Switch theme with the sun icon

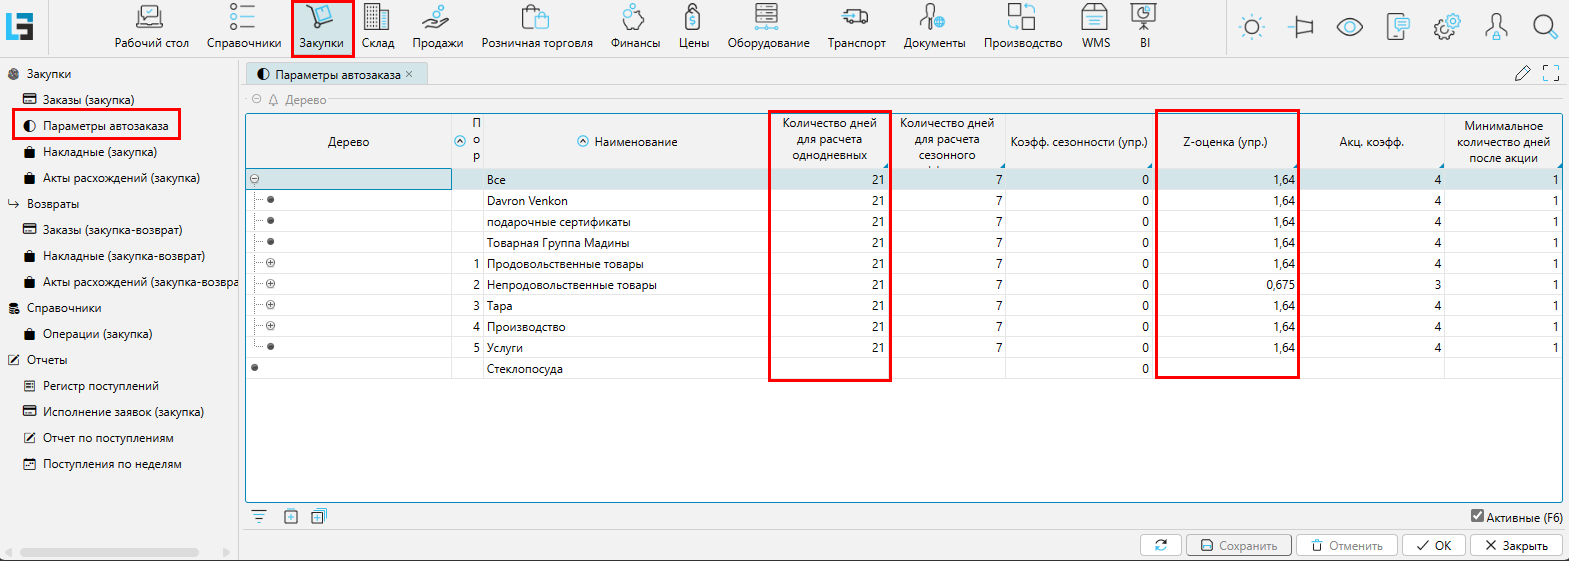pos(1251,27)
